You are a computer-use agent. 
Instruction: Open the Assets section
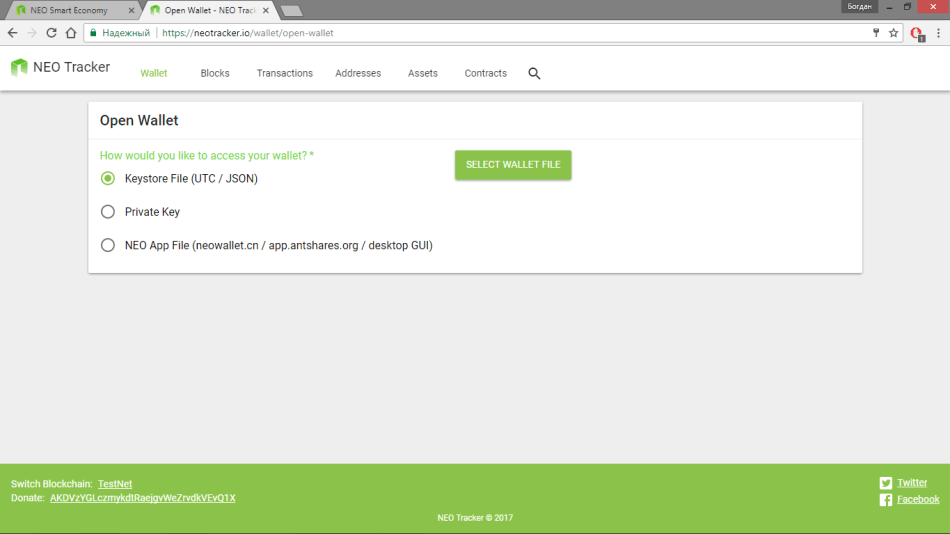pyautogui.click(x=422, y=73)
